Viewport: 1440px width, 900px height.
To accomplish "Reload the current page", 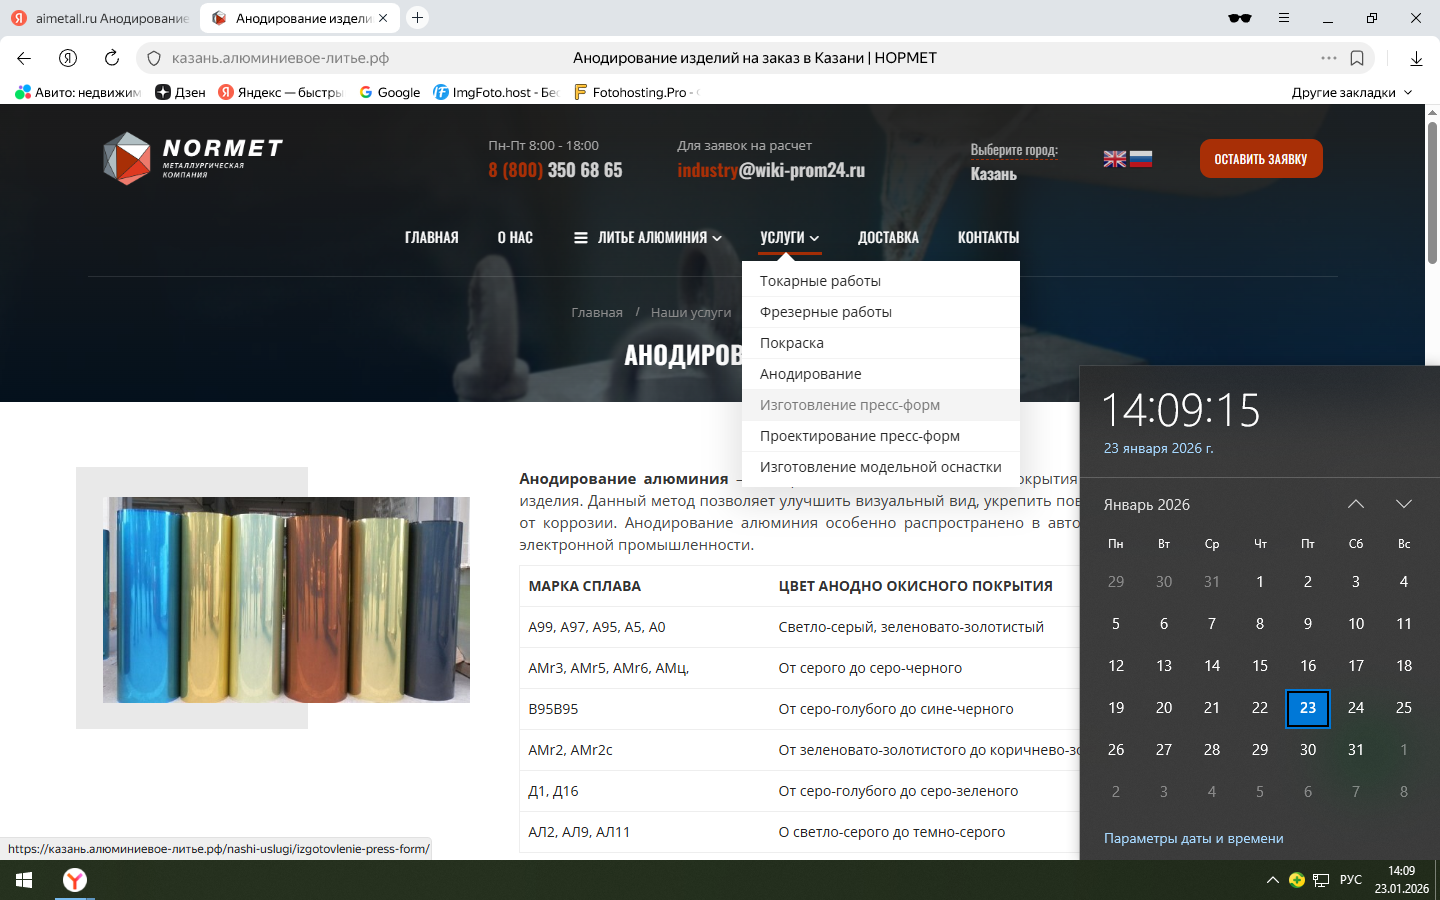I will point(112,58).
